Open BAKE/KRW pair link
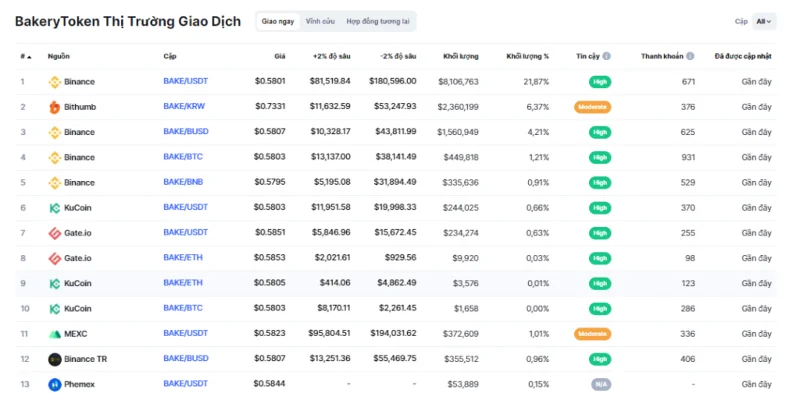This screenshot has width=800, height=393. pyautogui.click(x=184, y=106)
